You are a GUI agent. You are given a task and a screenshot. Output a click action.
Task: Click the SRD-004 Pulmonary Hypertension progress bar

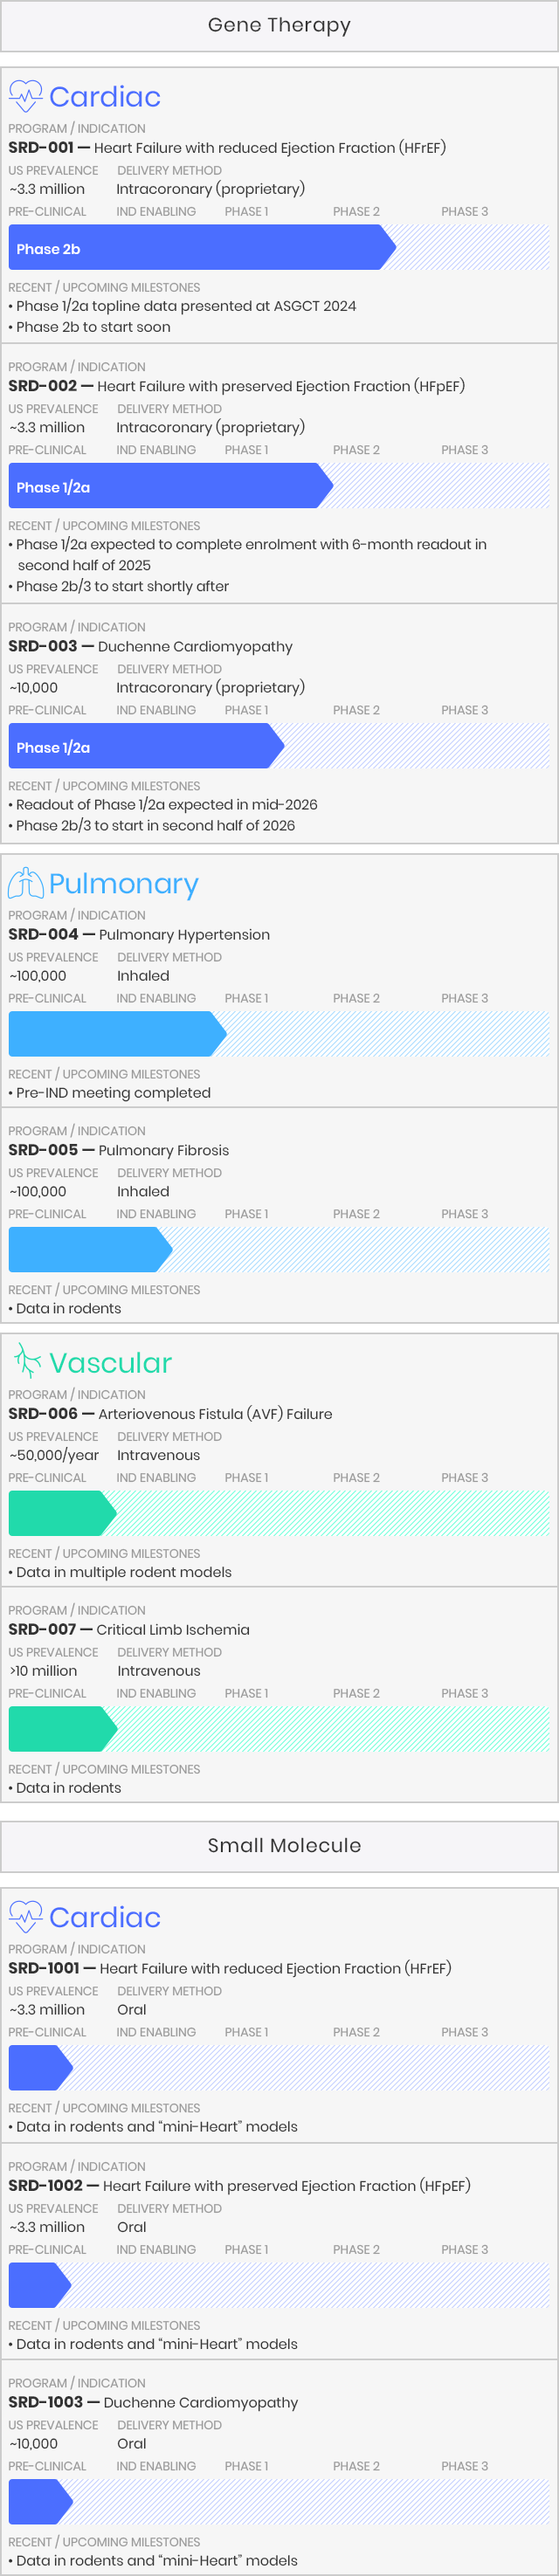tap(118, 1034)
